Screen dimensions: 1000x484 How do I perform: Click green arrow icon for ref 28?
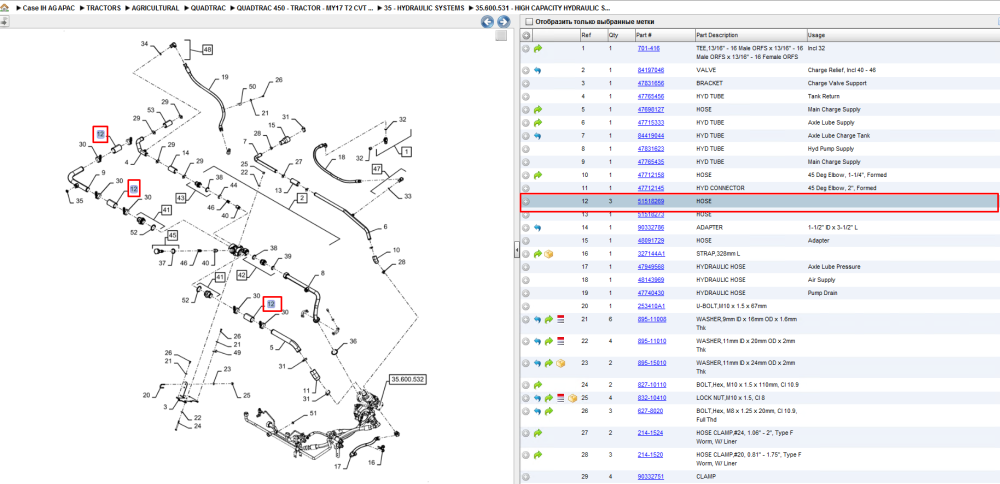[x=538, y=455]
